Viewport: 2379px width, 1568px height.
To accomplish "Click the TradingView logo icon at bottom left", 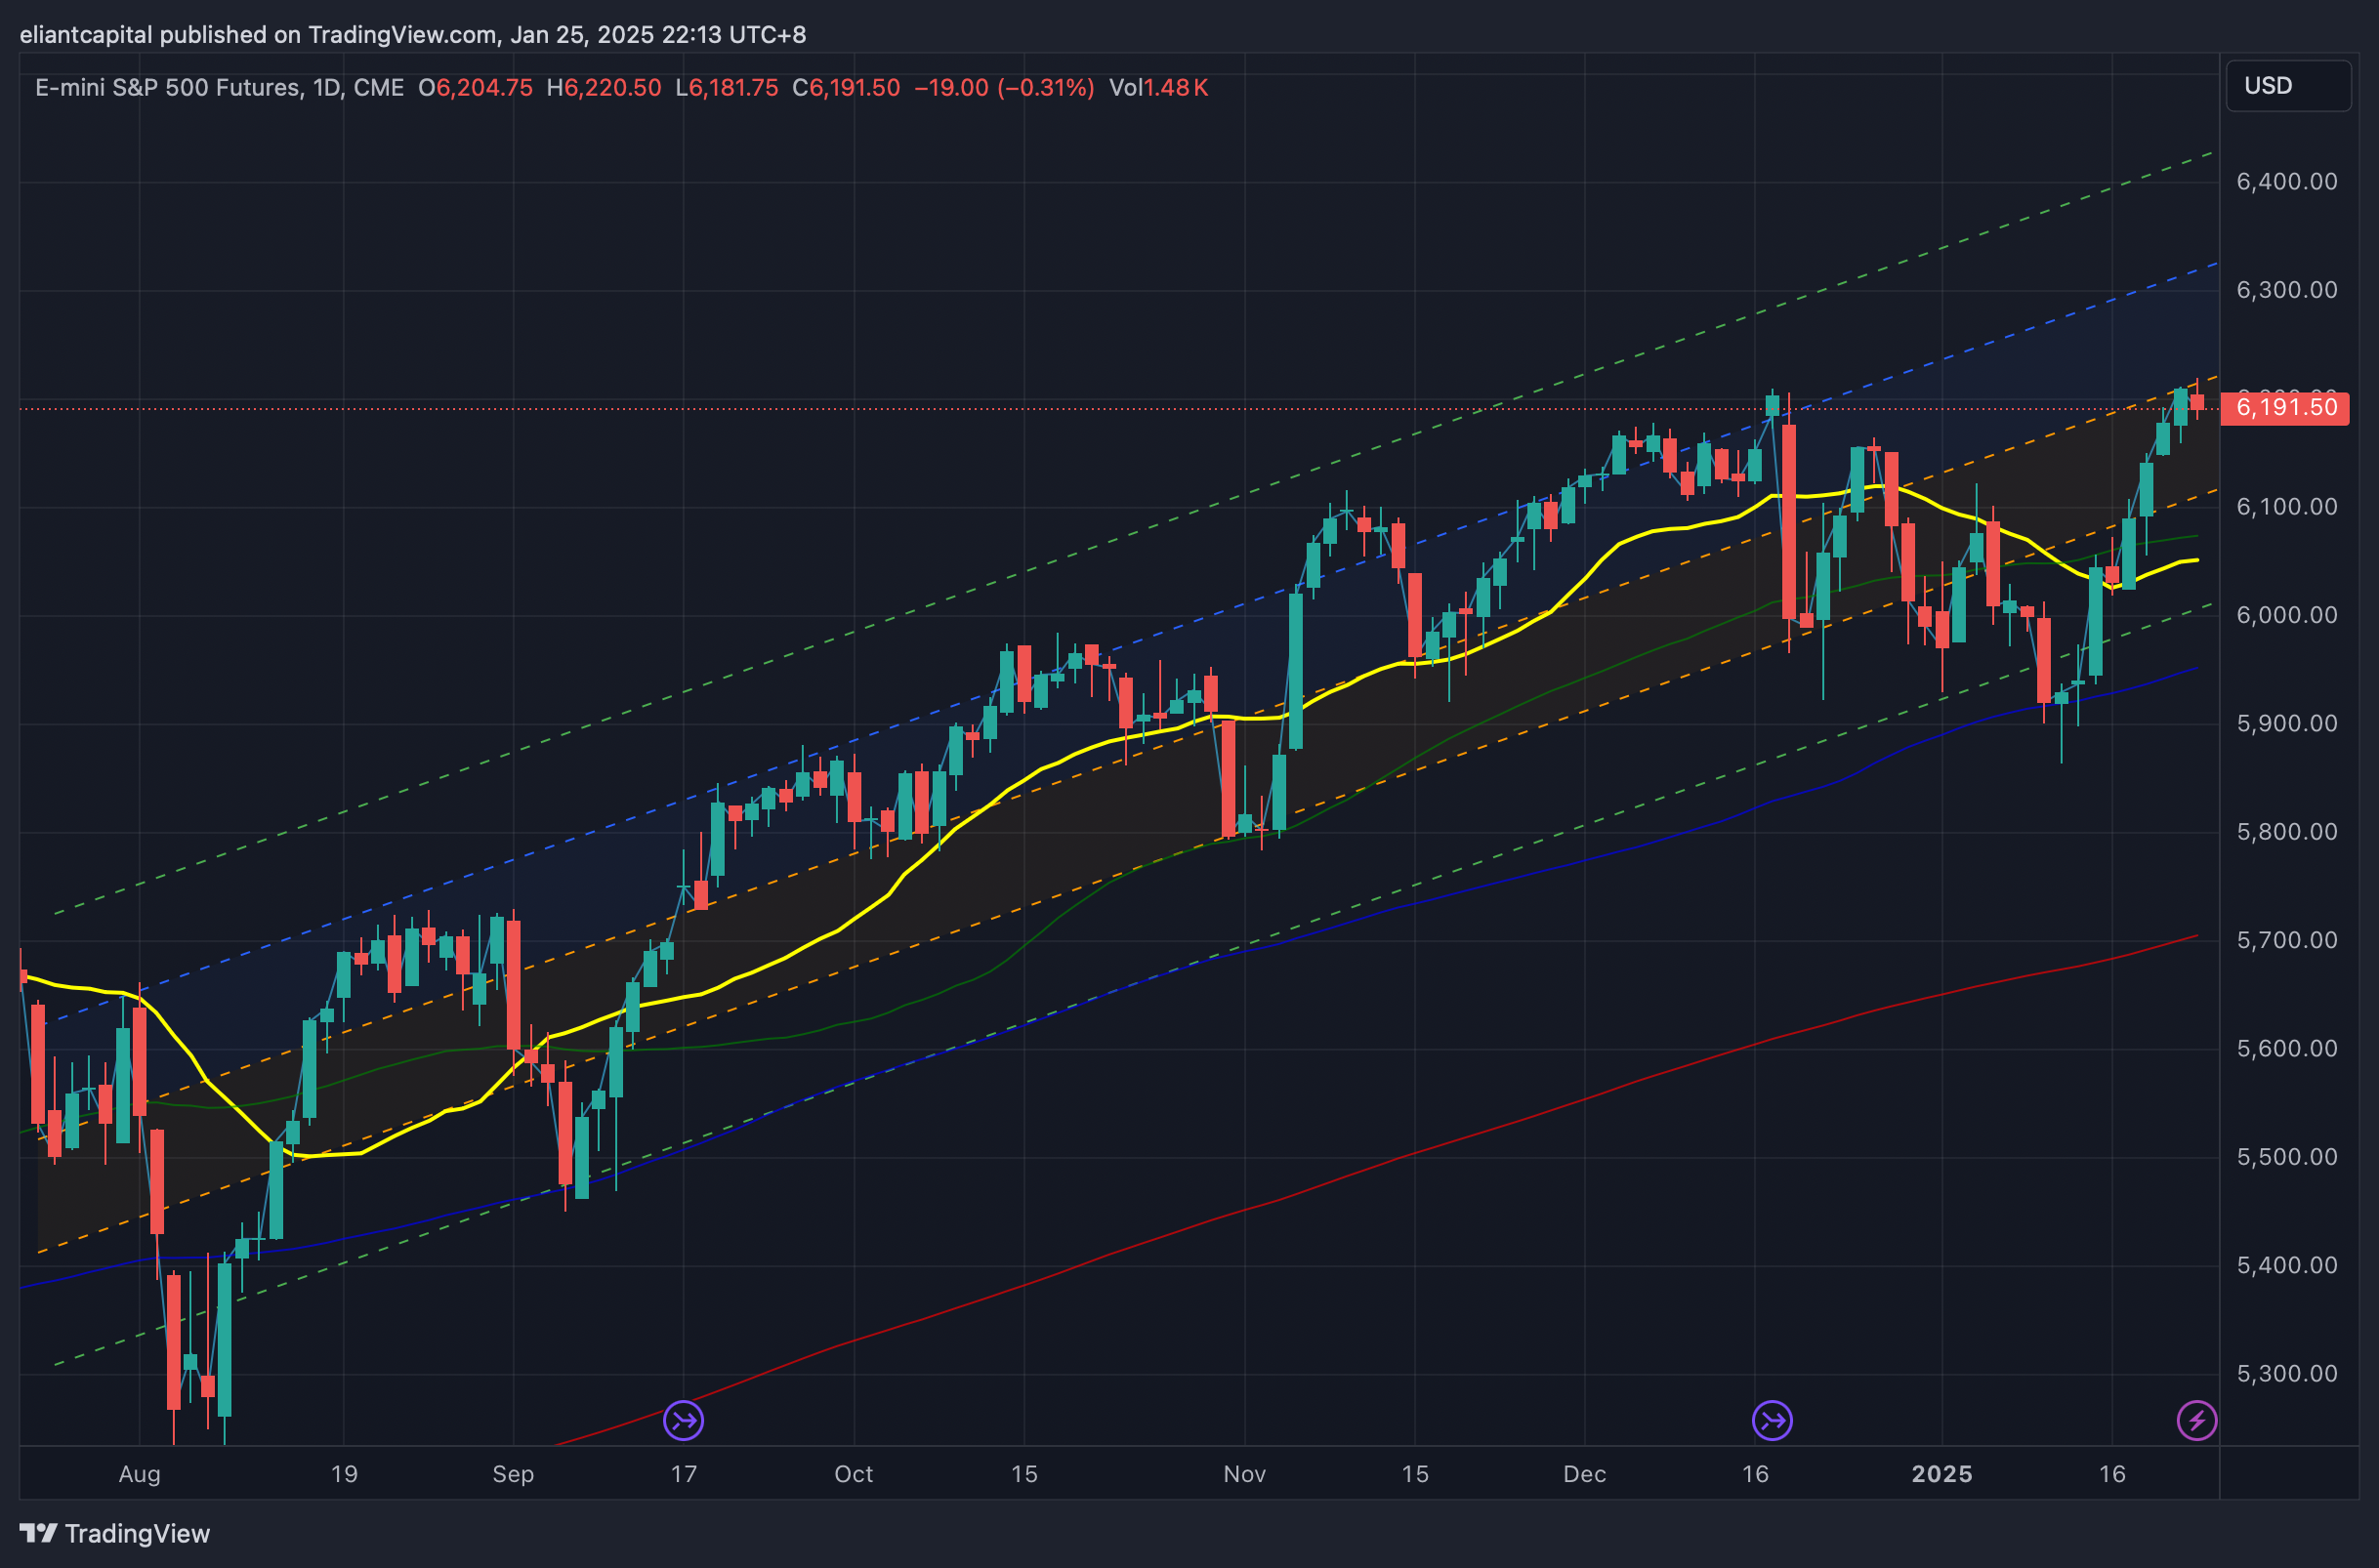I will (x=38, y=1533).
